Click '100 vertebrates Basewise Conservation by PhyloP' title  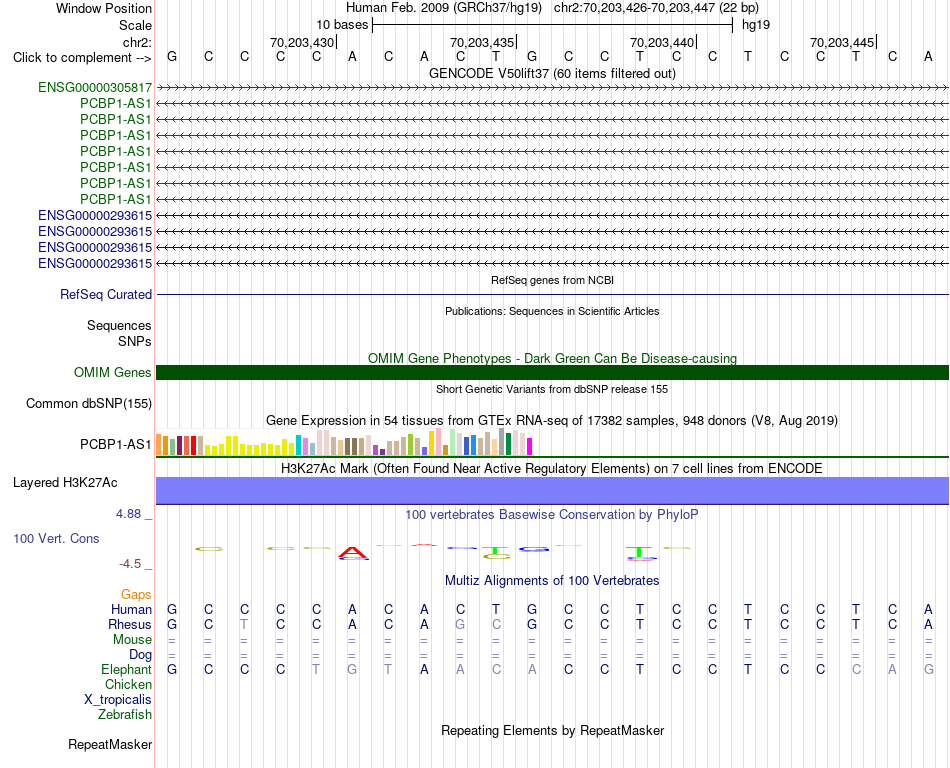(x=552, y=515)
